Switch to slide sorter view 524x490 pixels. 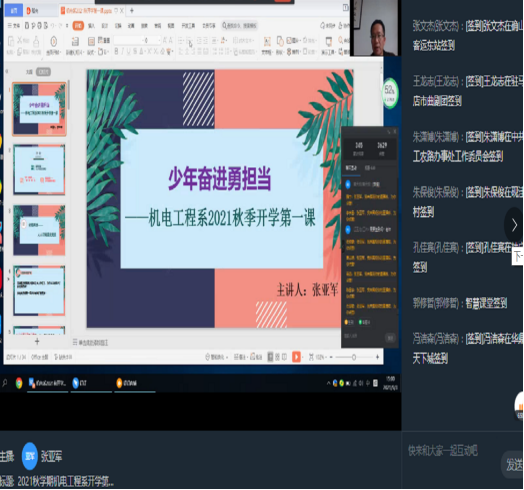coord(277,357)
